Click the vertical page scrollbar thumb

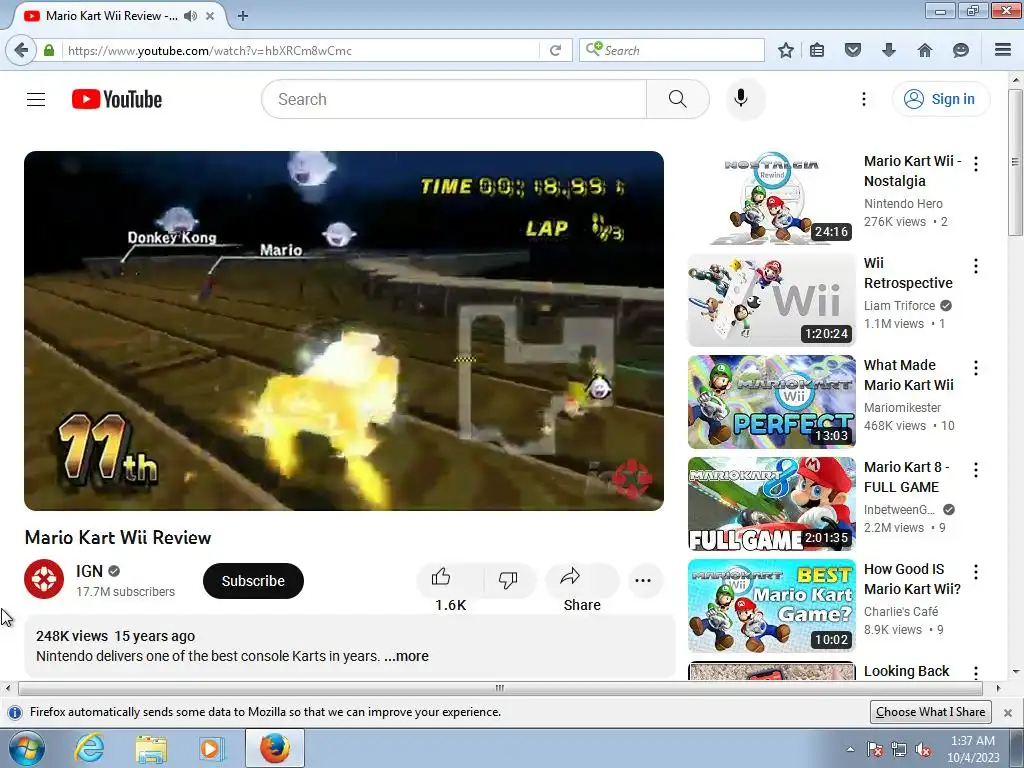[x=1015, y=162]
